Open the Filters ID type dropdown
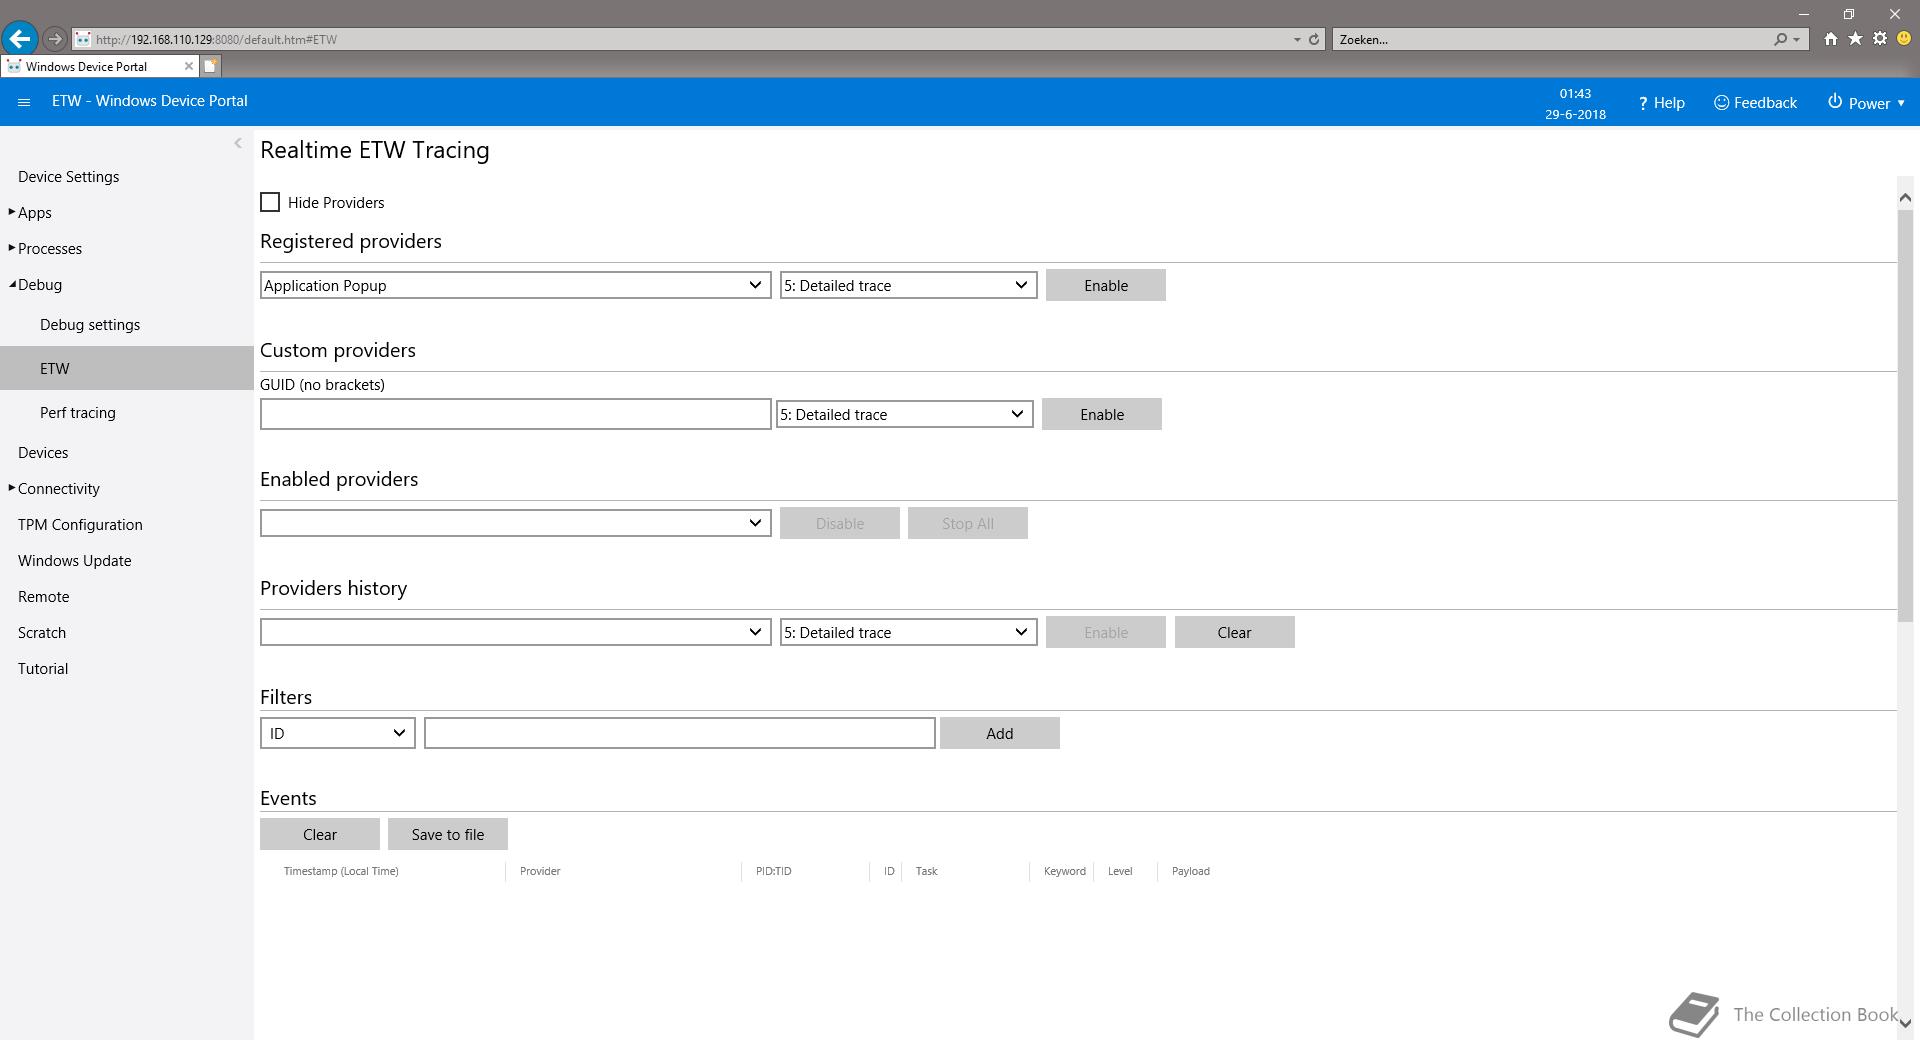This screenshot has height=1040, width=1920. (337, 733)
